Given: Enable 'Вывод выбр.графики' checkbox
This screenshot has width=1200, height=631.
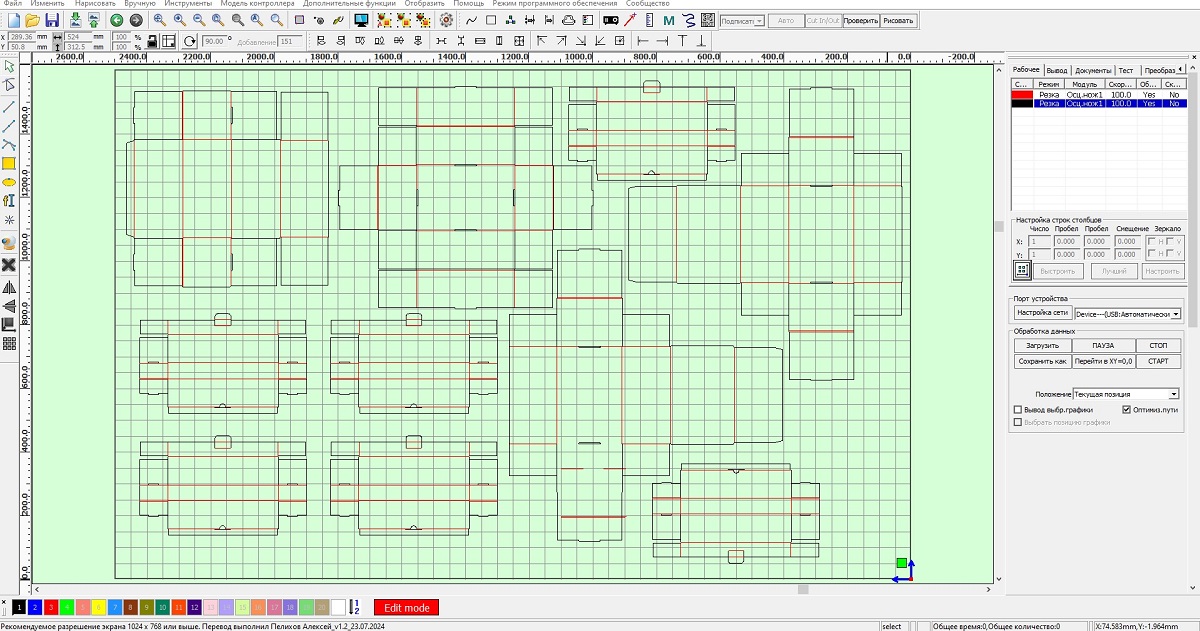Looking at the screenshot, I should (1018, 410).
